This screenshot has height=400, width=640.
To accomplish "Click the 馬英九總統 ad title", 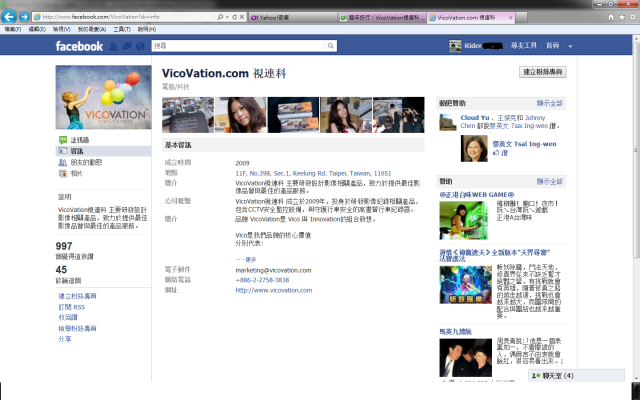I will pos(455,331).
